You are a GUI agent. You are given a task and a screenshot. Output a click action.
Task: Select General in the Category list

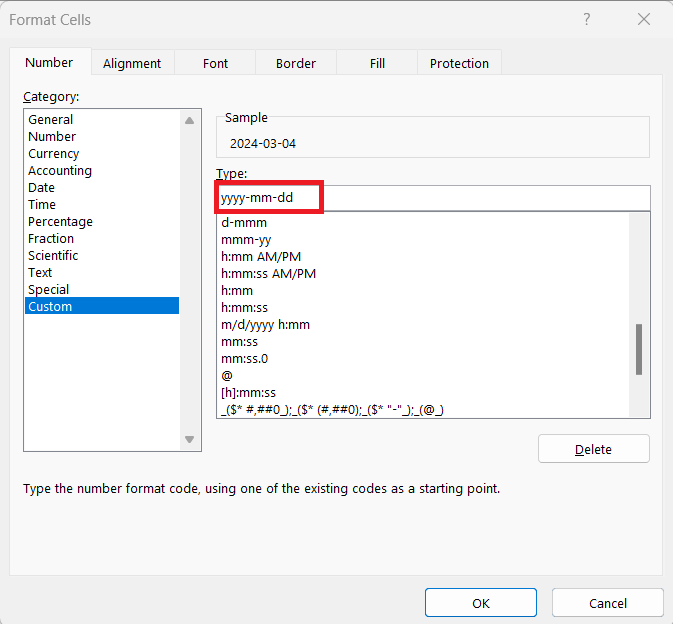pyautogui.click(x=102, y=119)
